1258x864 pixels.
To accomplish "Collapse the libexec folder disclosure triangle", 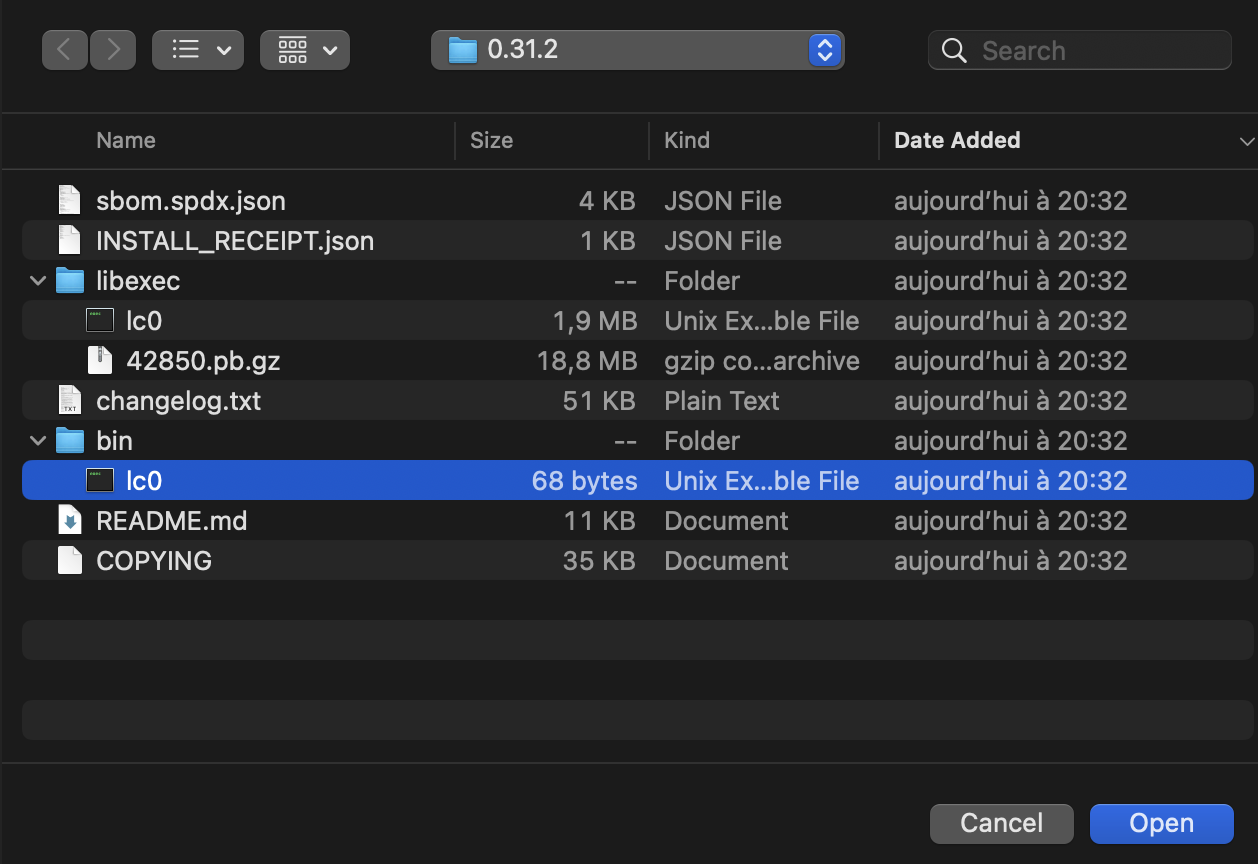I will 37,280.
